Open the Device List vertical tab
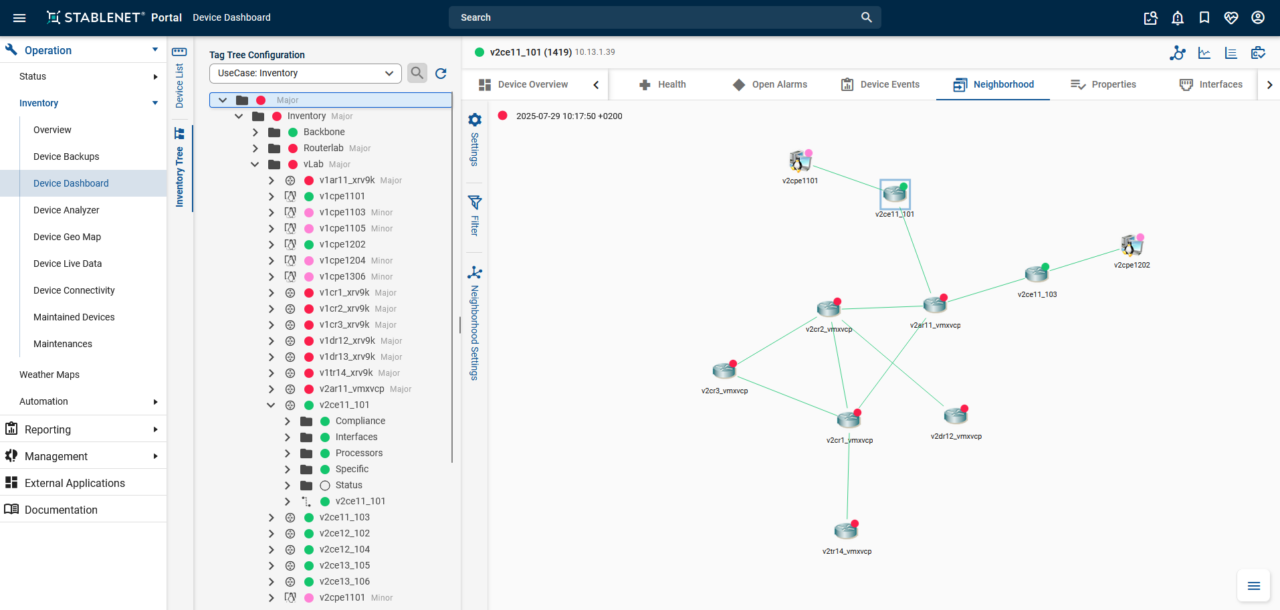The image size is (1280, 610). [x=179, y=77]
